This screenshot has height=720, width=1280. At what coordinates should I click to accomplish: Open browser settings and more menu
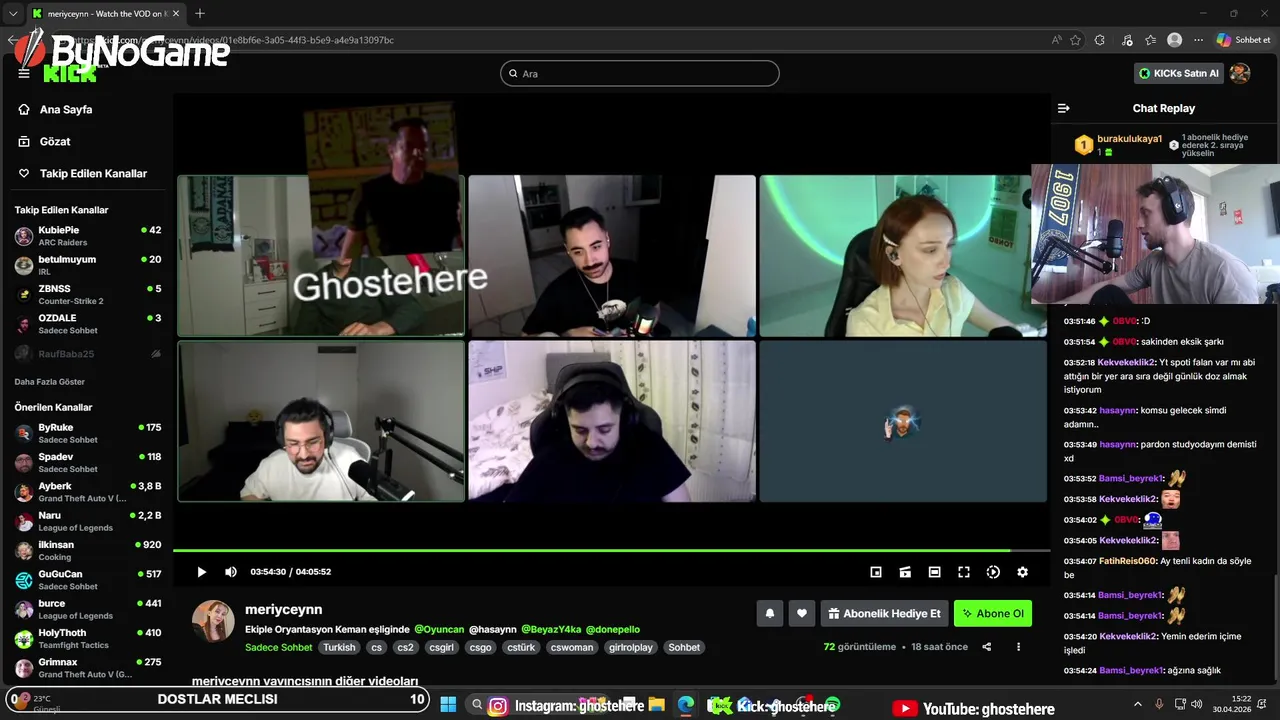[x=1198, y=40]
